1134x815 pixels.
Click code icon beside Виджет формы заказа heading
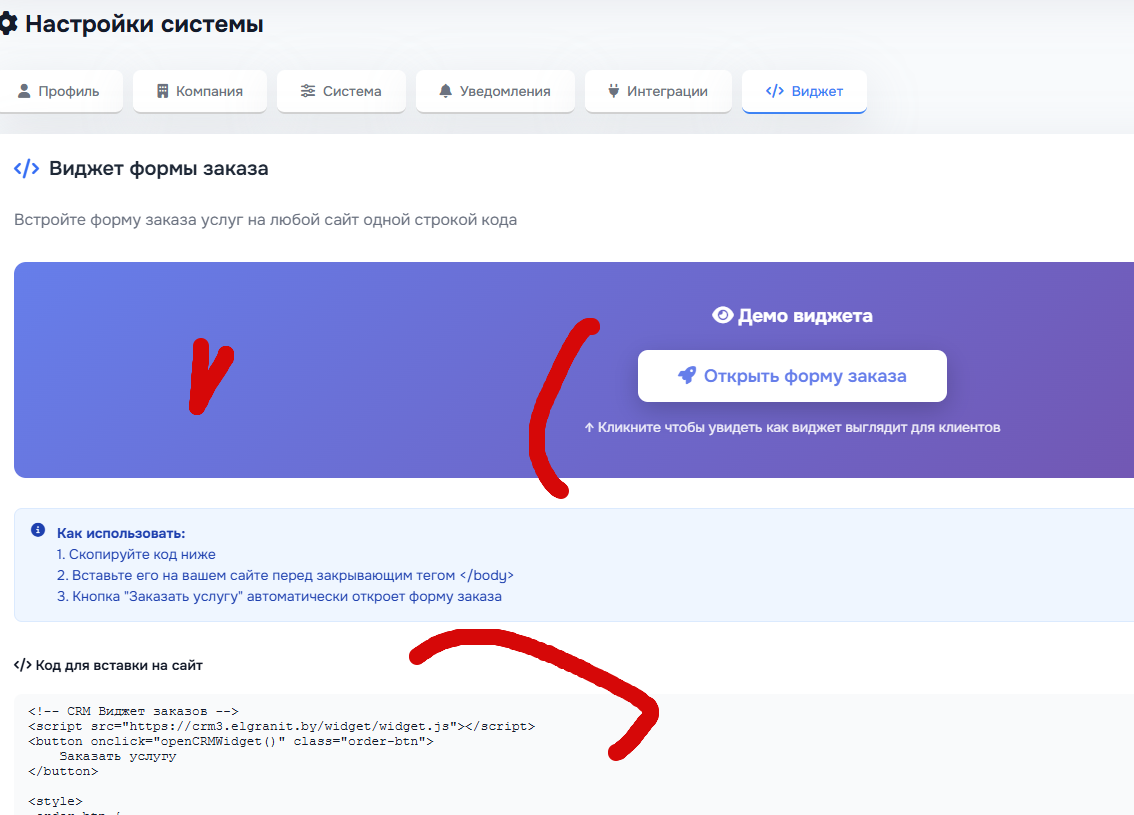tap(27, 169)
